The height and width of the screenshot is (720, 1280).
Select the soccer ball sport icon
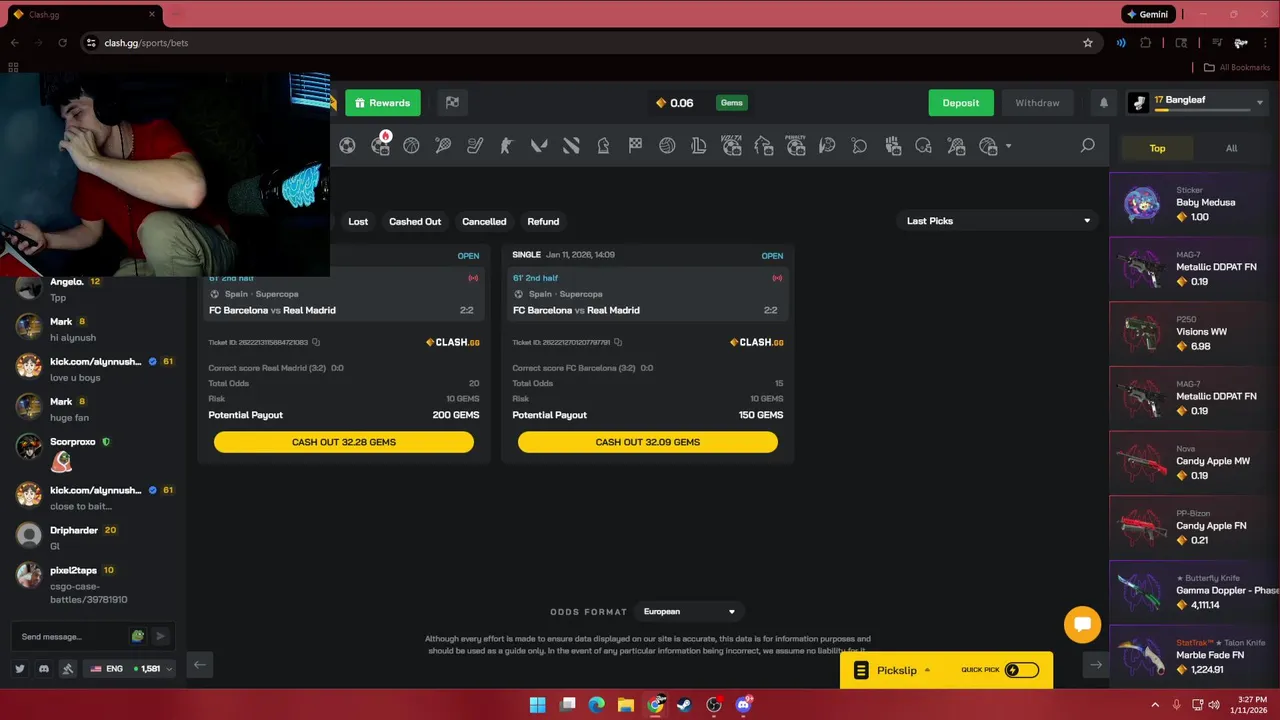347,146
